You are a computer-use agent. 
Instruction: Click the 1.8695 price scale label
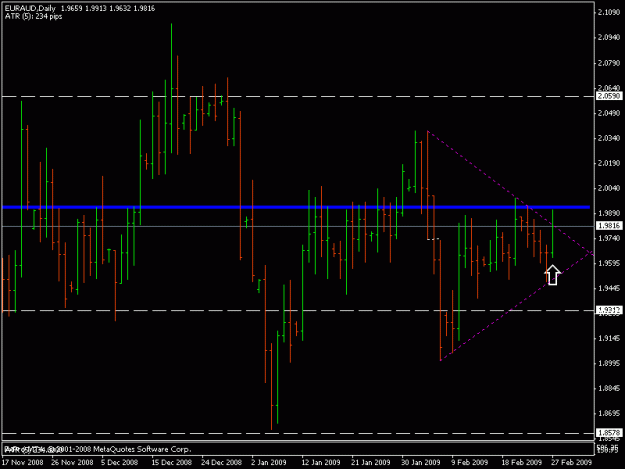point(609,414)
